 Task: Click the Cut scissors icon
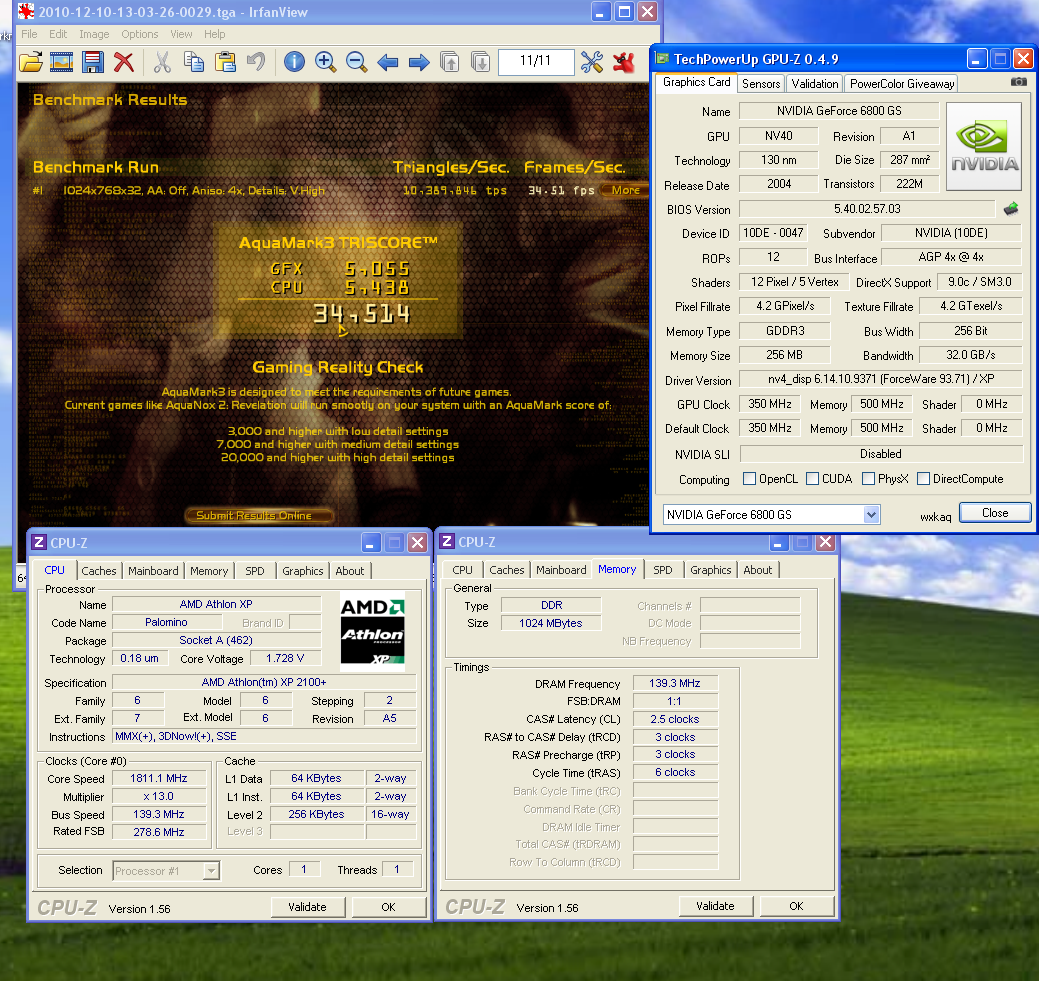[x=162, y=62]
